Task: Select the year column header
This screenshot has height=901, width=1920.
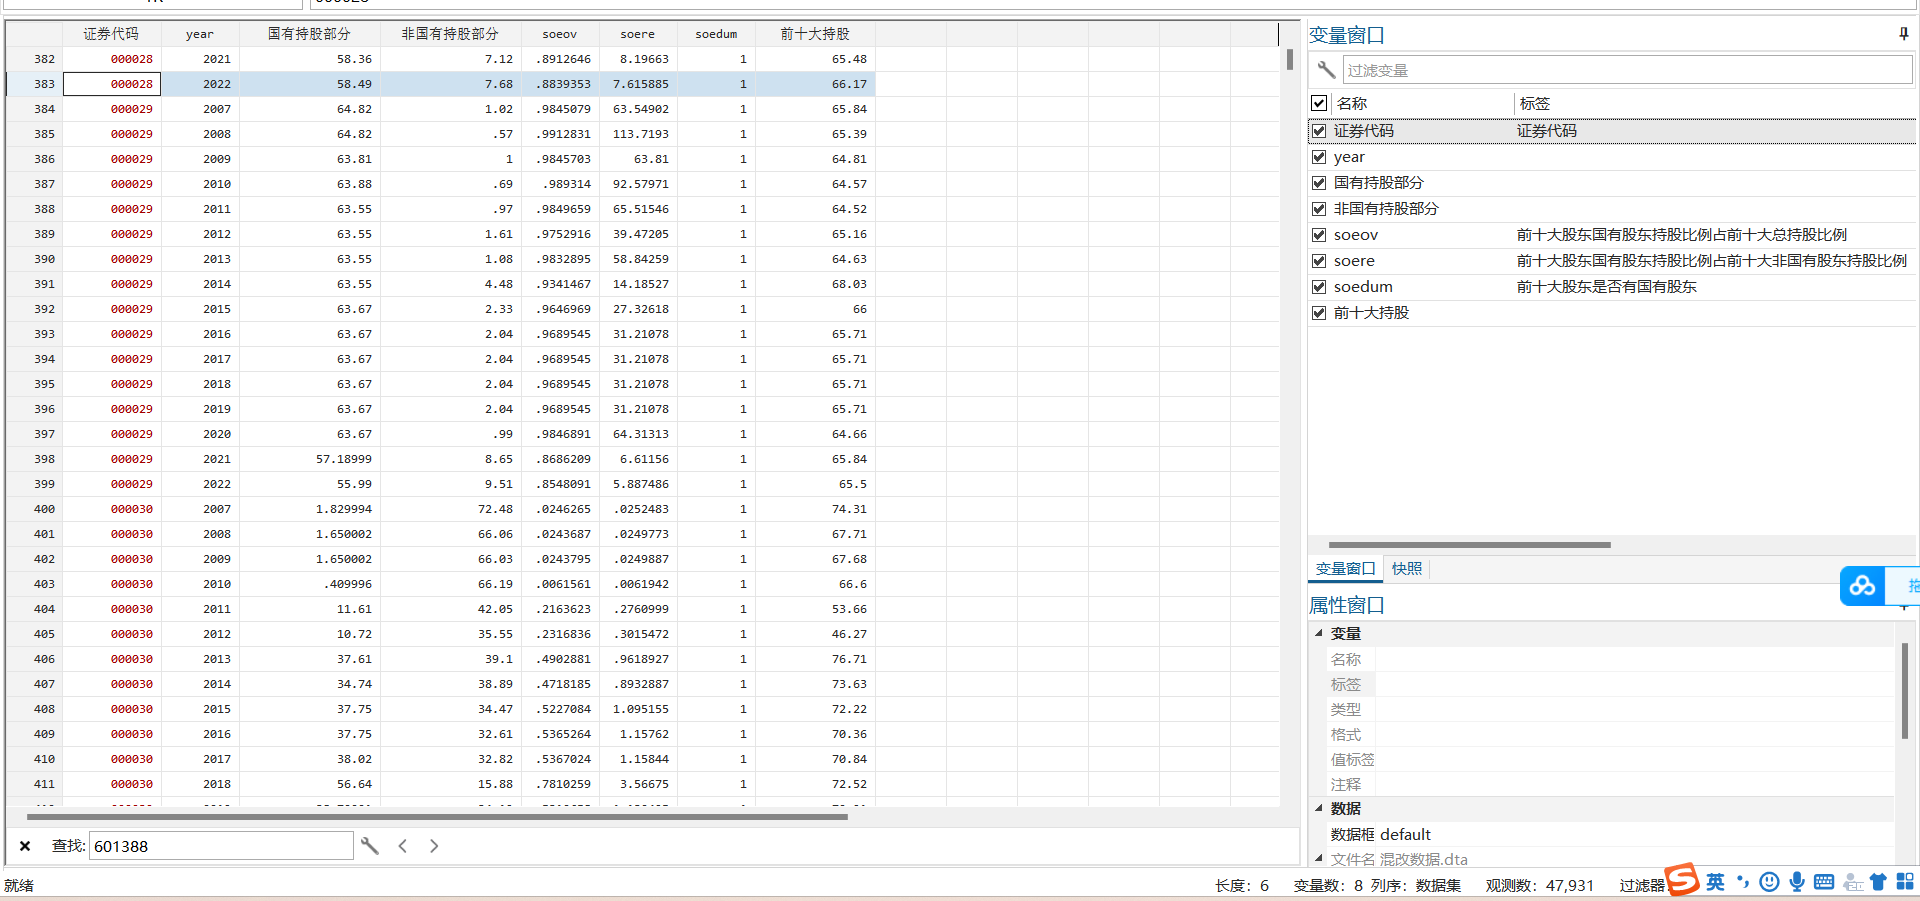Action: [200, 34]
